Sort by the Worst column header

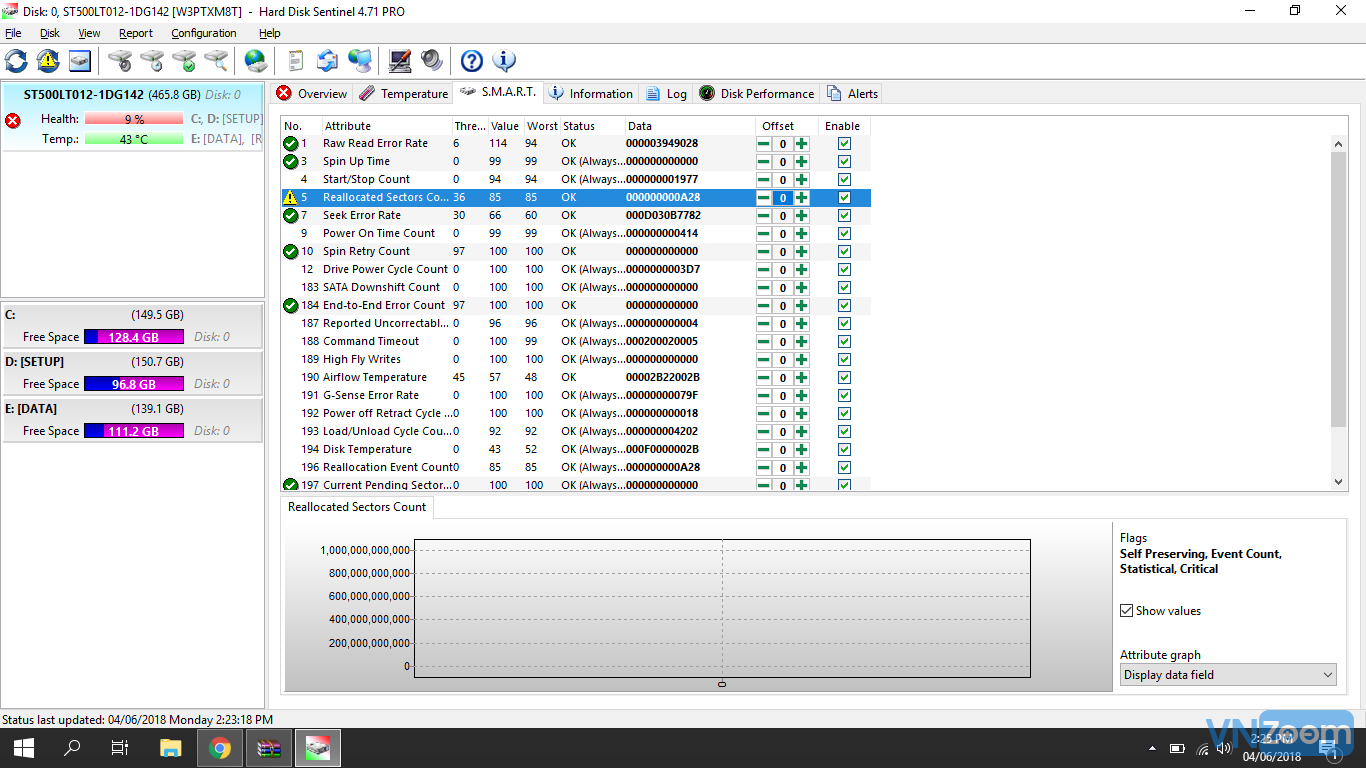542,126
